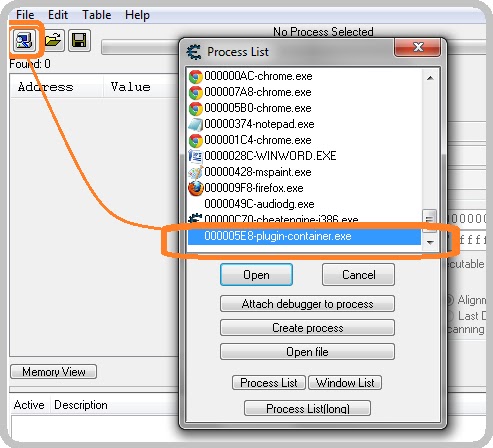
Task: Click the save floppy disk icon
Action: pos(79,40)
